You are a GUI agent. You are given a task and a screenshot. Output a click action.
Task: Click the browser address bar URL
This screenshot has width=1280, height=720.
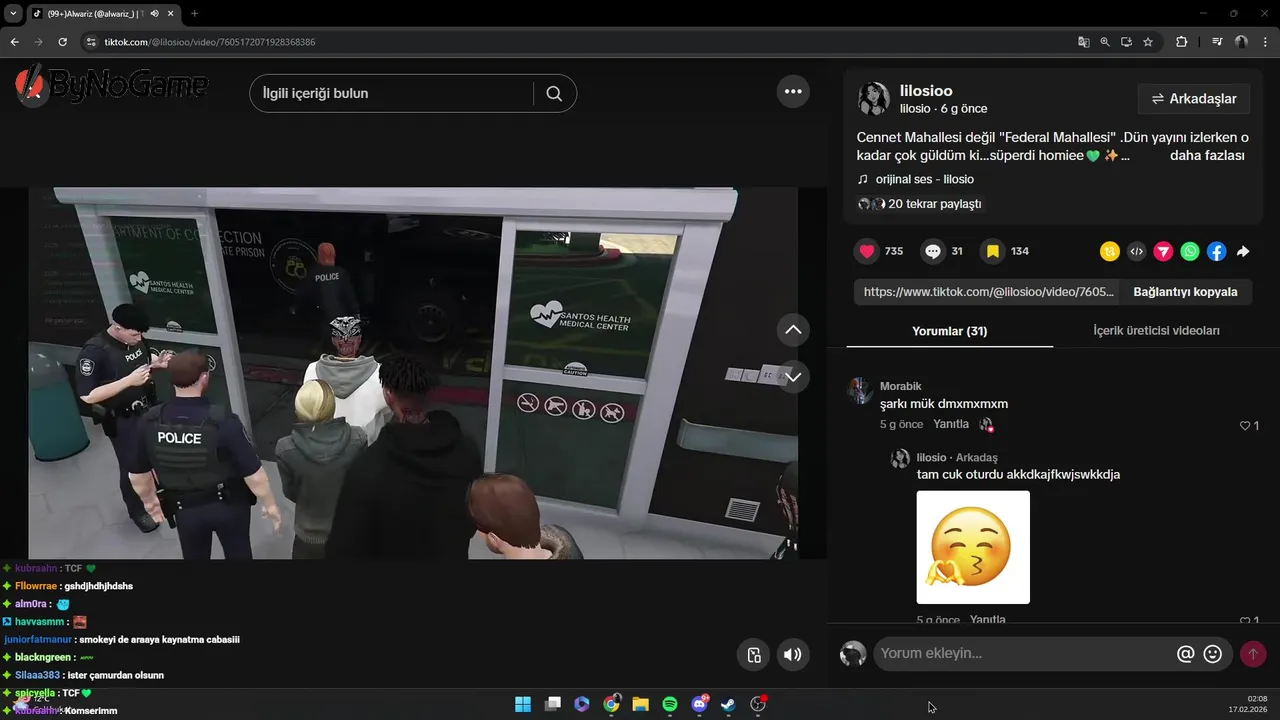click(210, 42)
